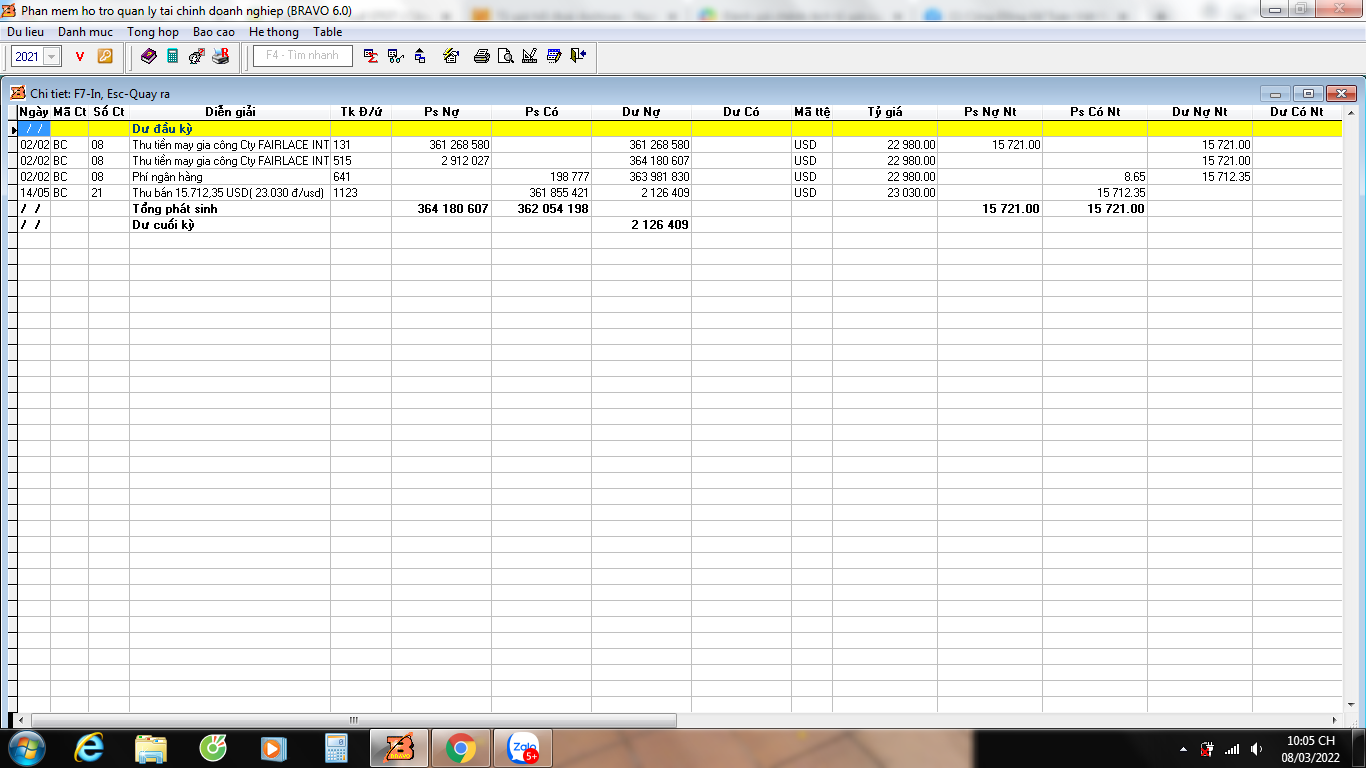Click the exit door icon in toolbar
1366x768 pixels.
click(x=578, y=56)
